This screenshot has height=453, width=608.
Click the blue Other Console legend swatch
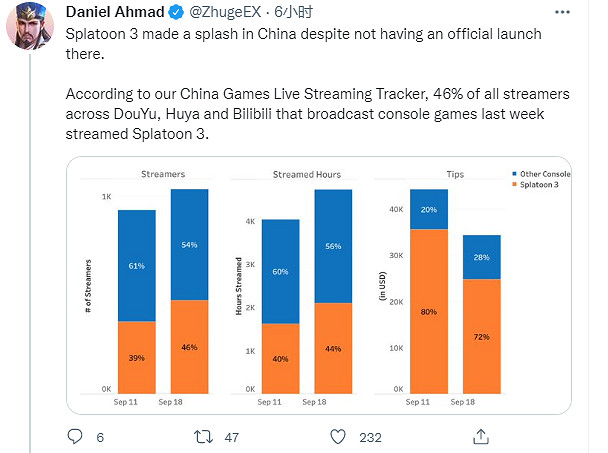(x=512, y=174)
